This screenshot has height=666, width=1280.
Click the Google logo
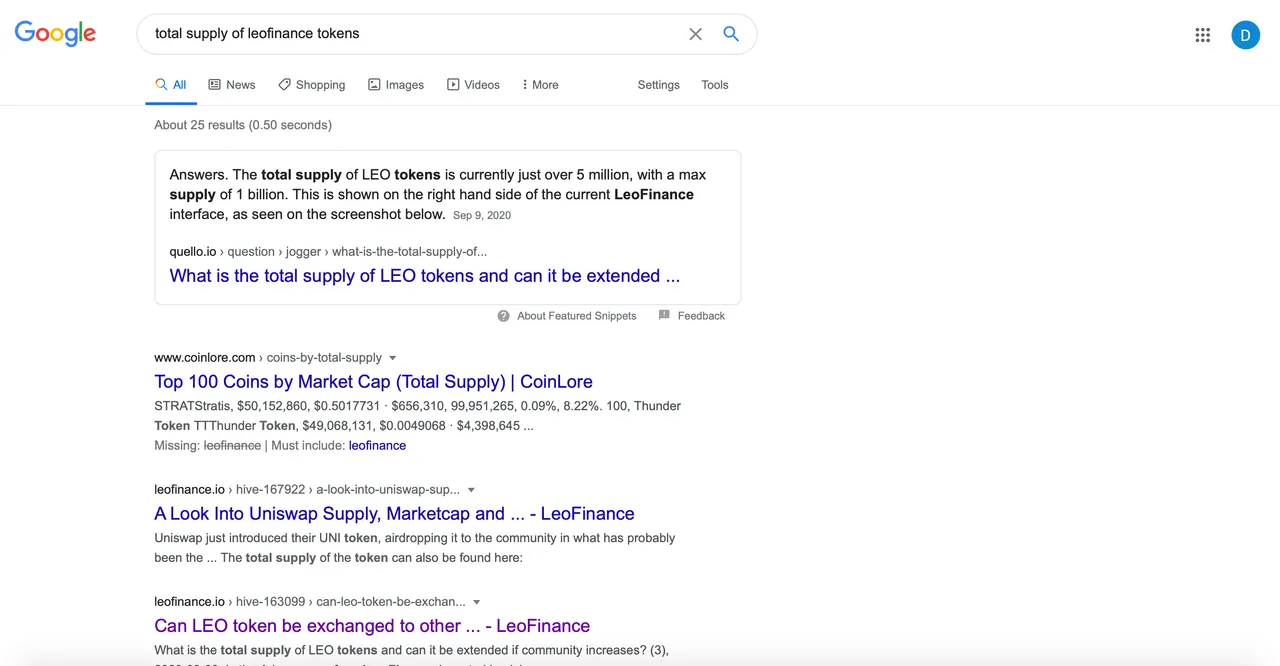click(x=55, y=34)
